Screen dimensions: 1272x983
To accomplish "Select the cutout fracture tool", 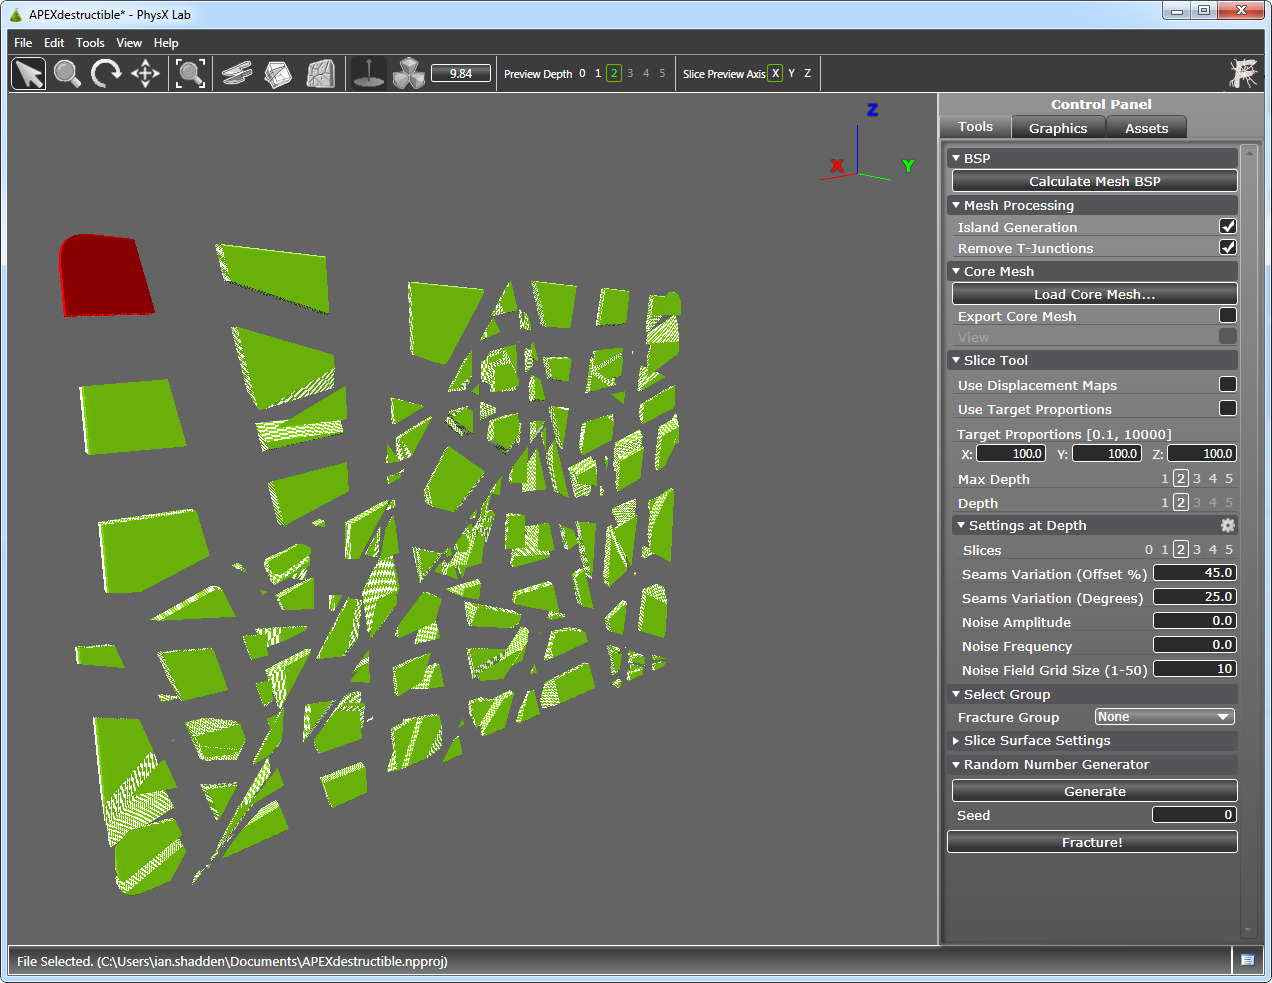I will coord(279,72).
